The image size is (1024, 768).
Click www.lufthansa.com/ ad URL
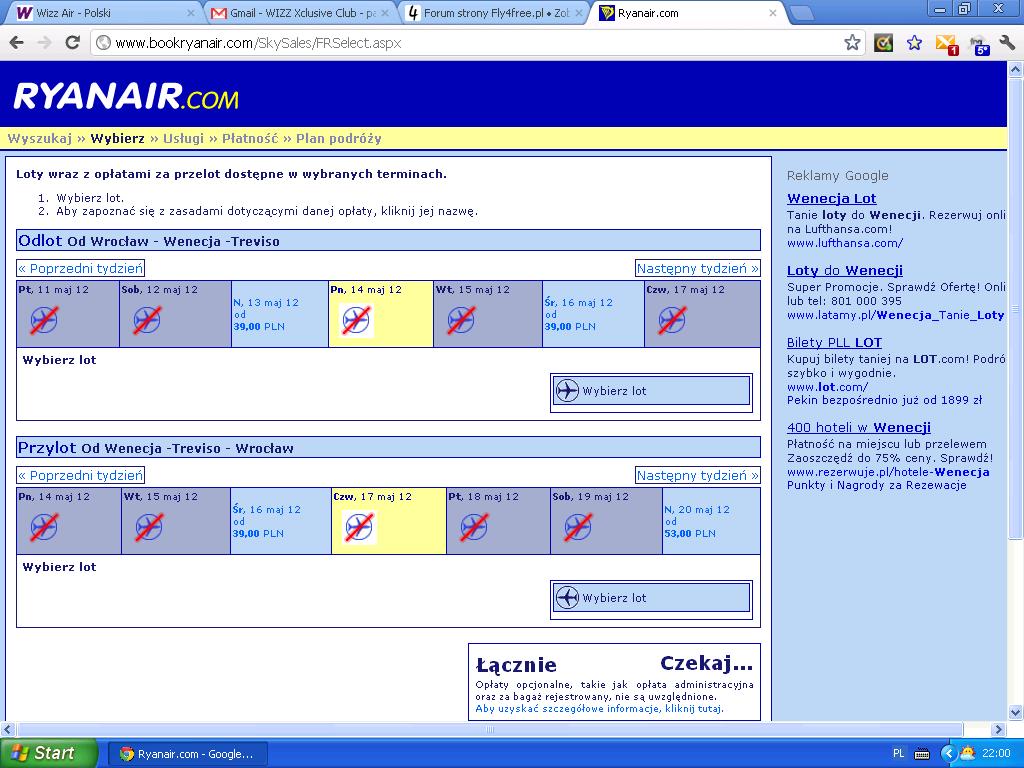pos(844,243)
